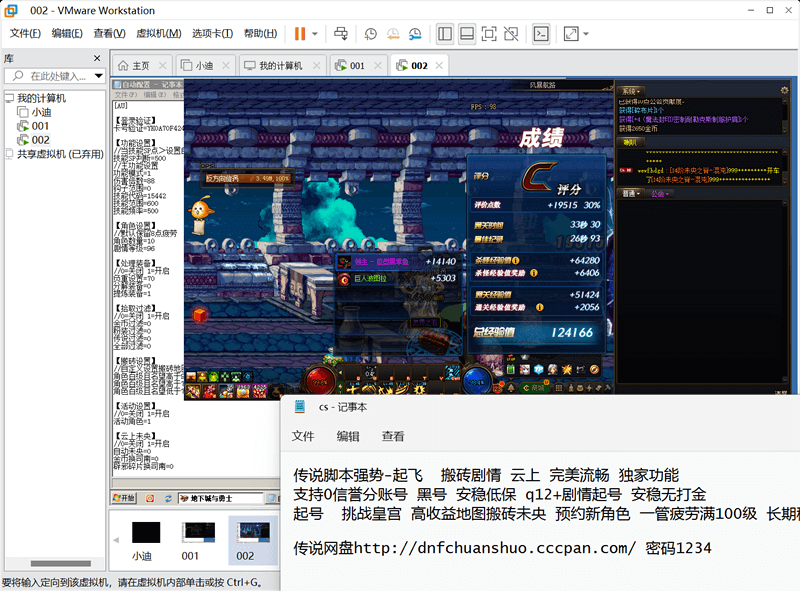The height and width of the screenshot is (591, 800).
Task: Click the library horizontal scrollbar
Action: click(60, 563)
